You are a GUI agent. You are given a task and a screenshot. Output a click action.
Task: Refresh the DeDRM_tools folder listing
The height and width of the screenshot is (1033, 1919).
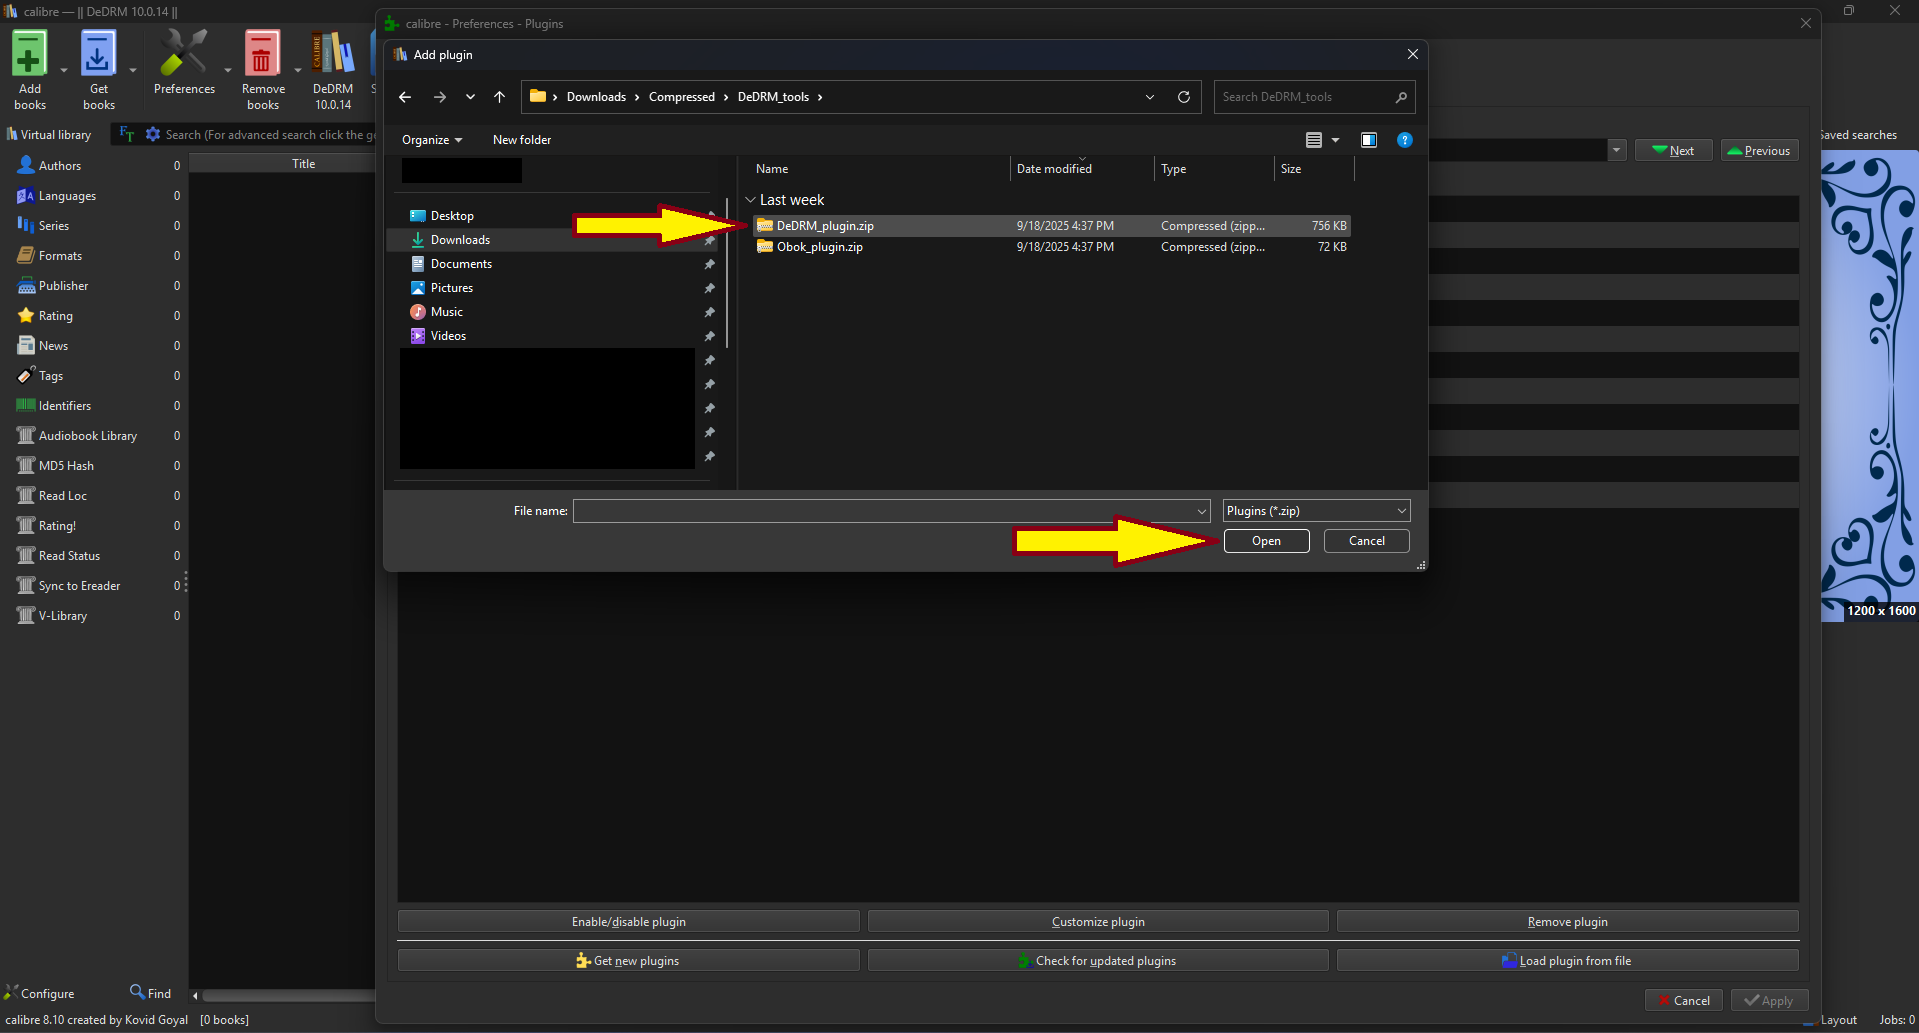[1184, 97]
